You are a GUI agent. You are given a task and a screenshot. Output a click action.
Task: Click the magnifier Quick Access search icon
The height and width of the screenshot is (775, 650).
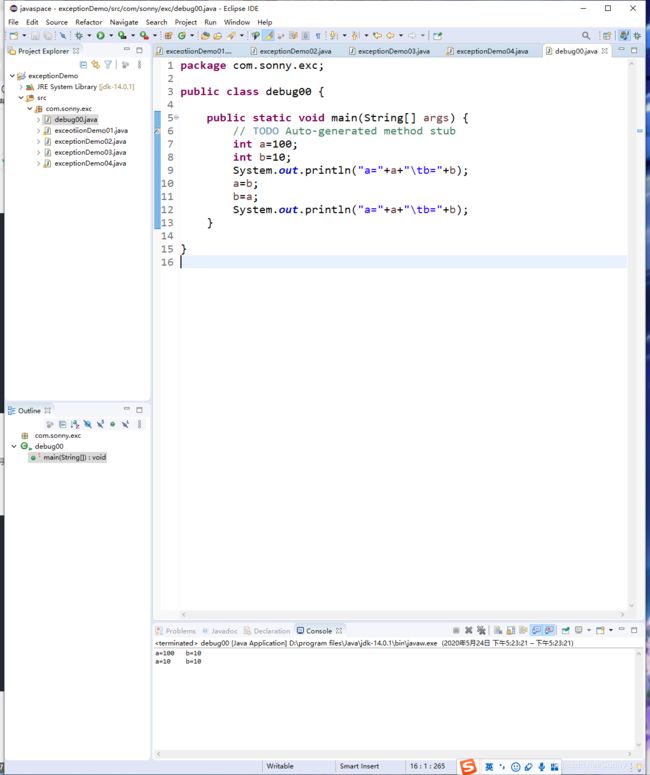(x=586, y=36)
